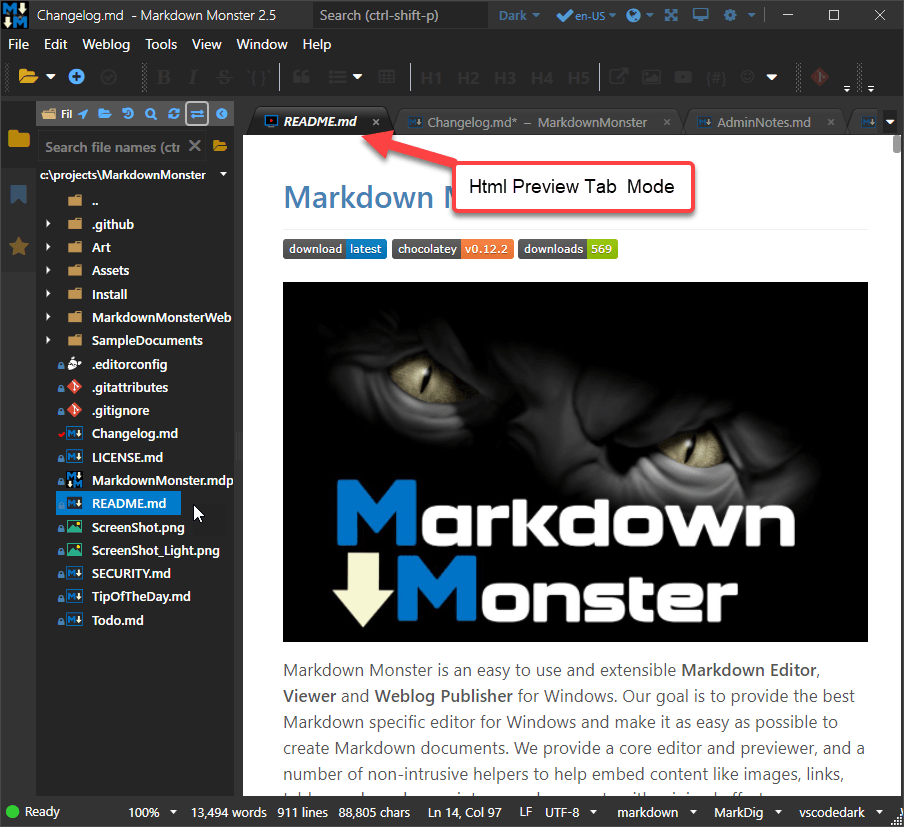Toggle the sync-with-document arrows button
904x827 pixels.
(197, 114)
